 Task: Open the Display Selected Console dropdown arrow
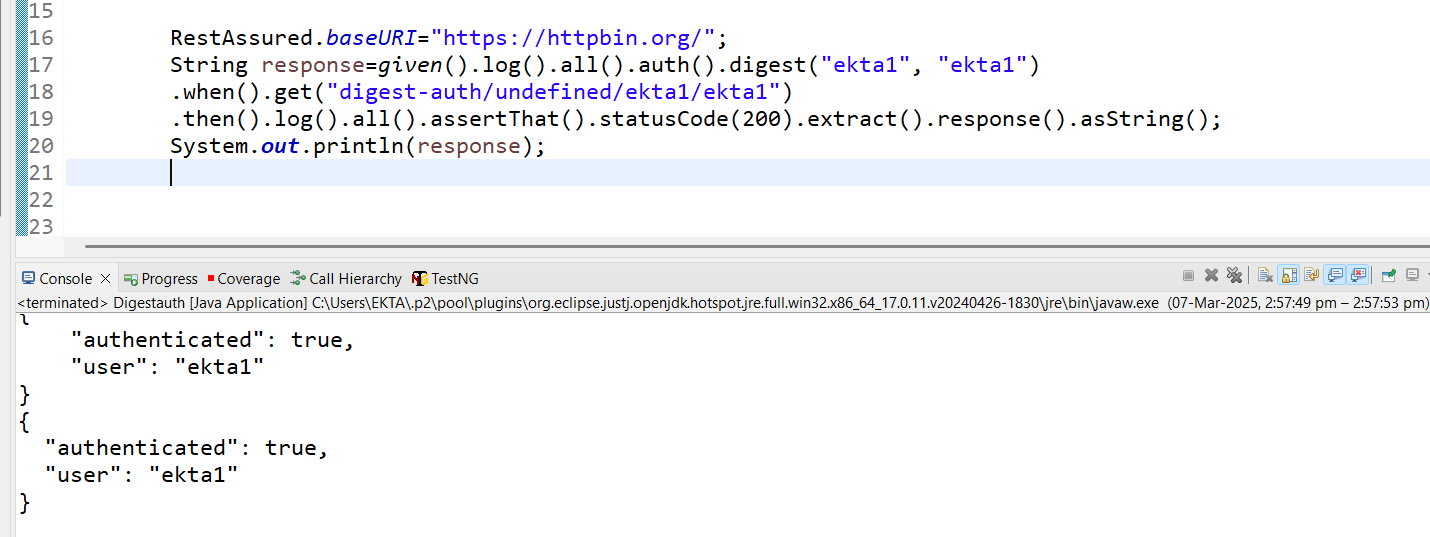point(1425,275)
